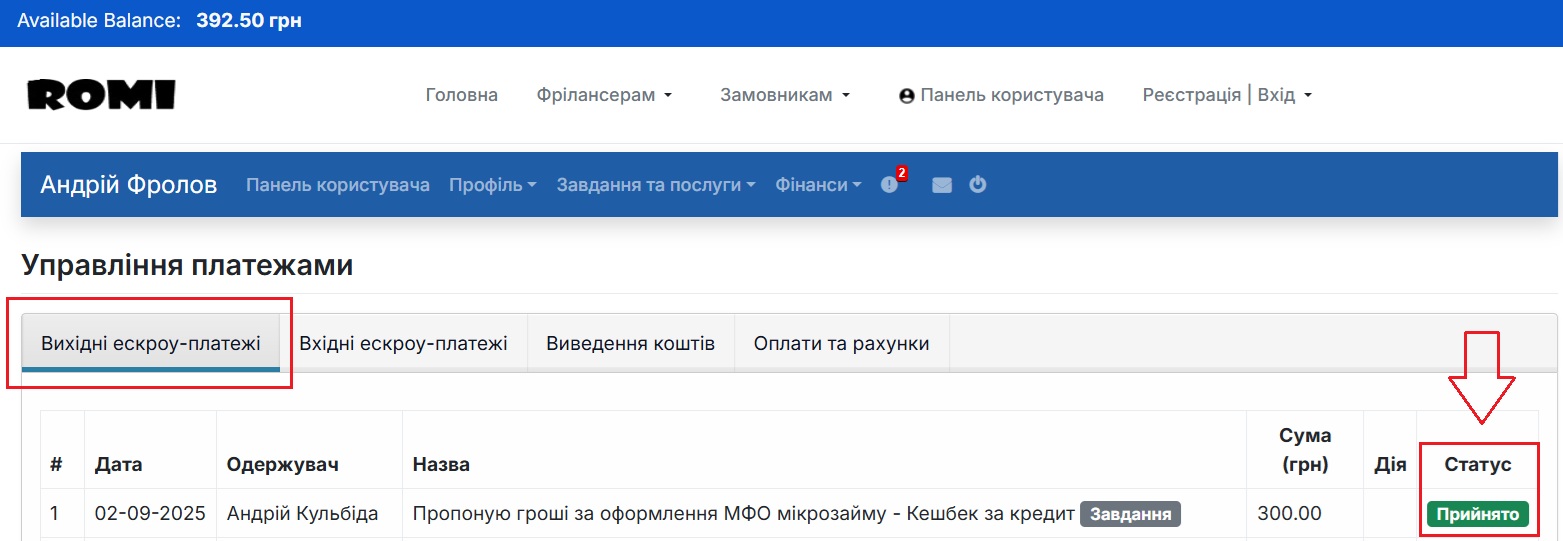1563x541 pixels.
Task: Click the Прийнято status badge
Action: [1477, 514]
